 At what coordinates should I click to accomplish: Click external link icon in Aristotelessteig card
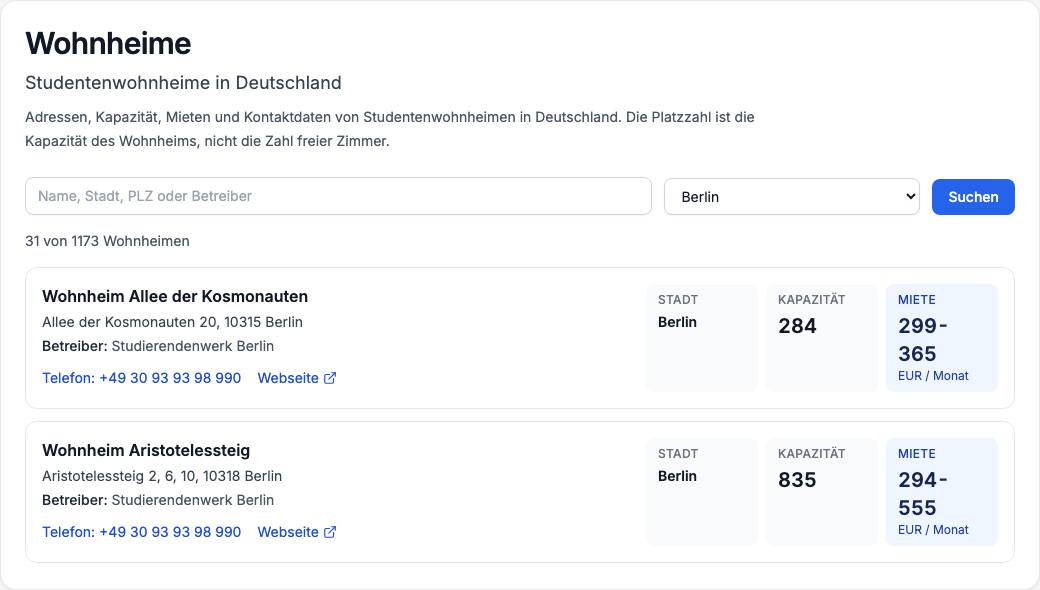(330, 532)
